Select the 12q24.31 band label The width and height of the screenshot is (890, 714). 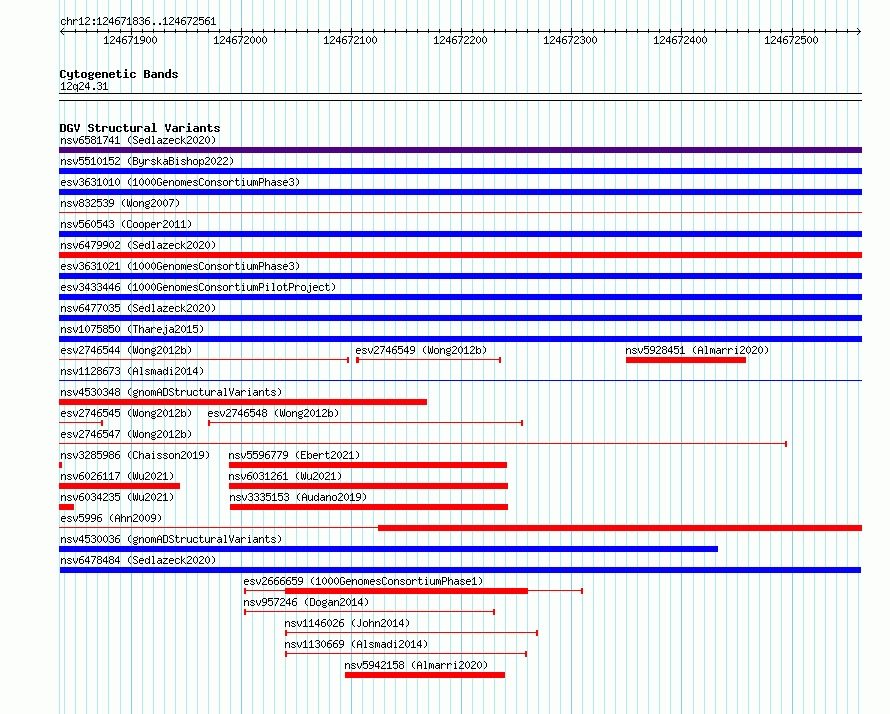pos(84,86)
